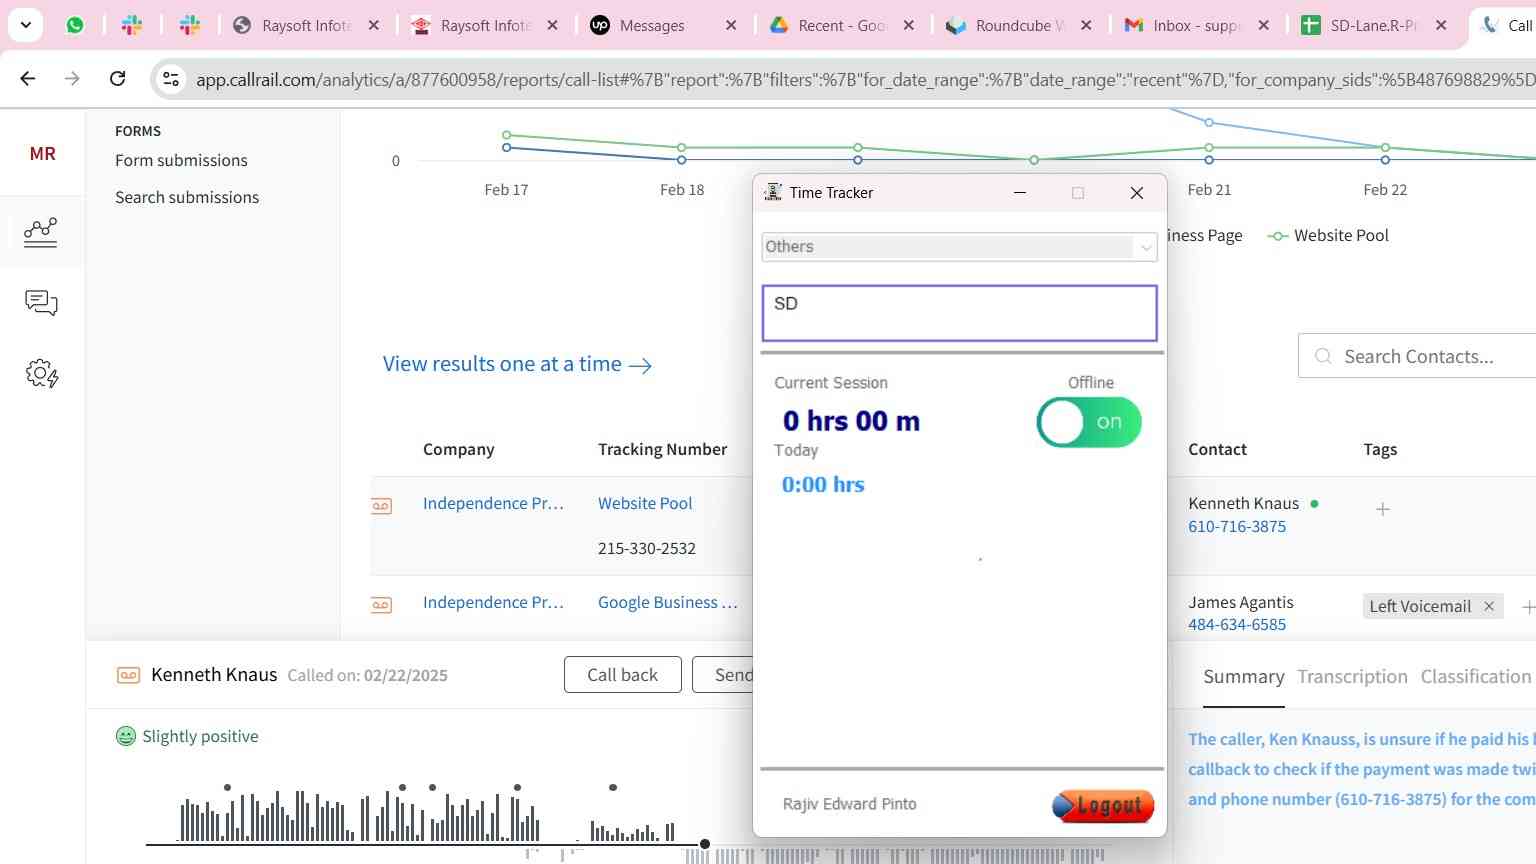The height and width of the screenshot is (864, 1536).
Task: Click the James Agantis contact name
Action: coord(1241,602)
